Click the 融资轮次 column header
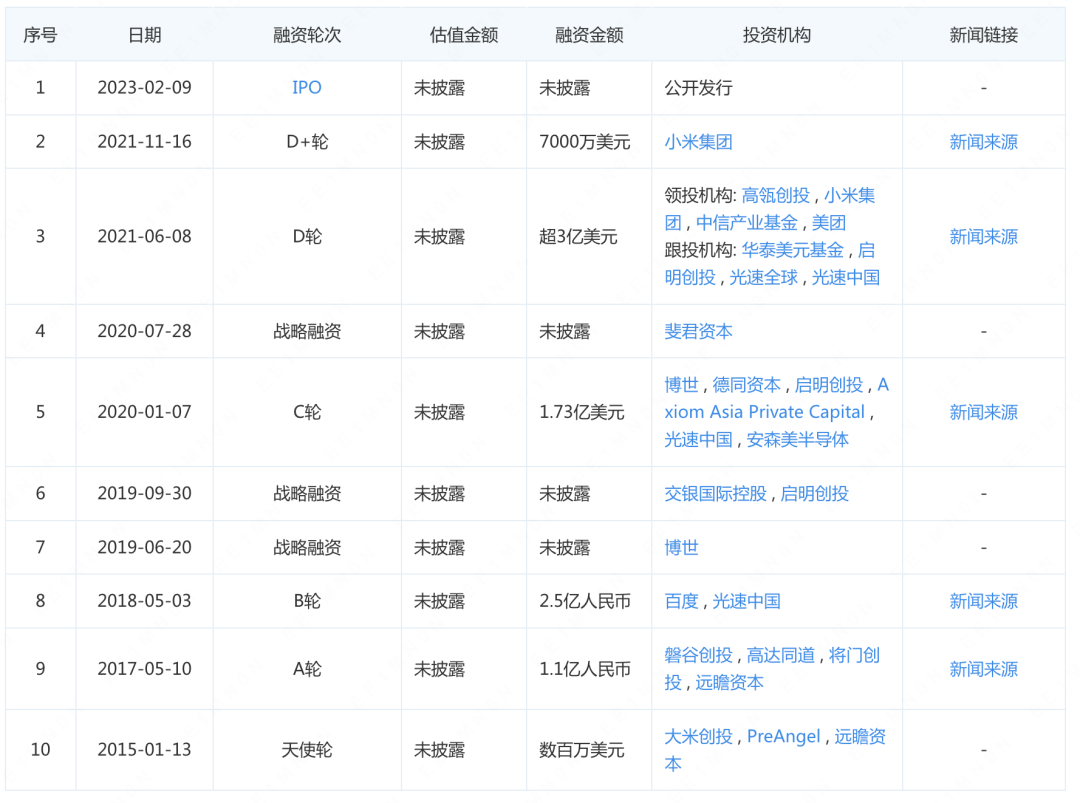 click(x=307, y=35)
